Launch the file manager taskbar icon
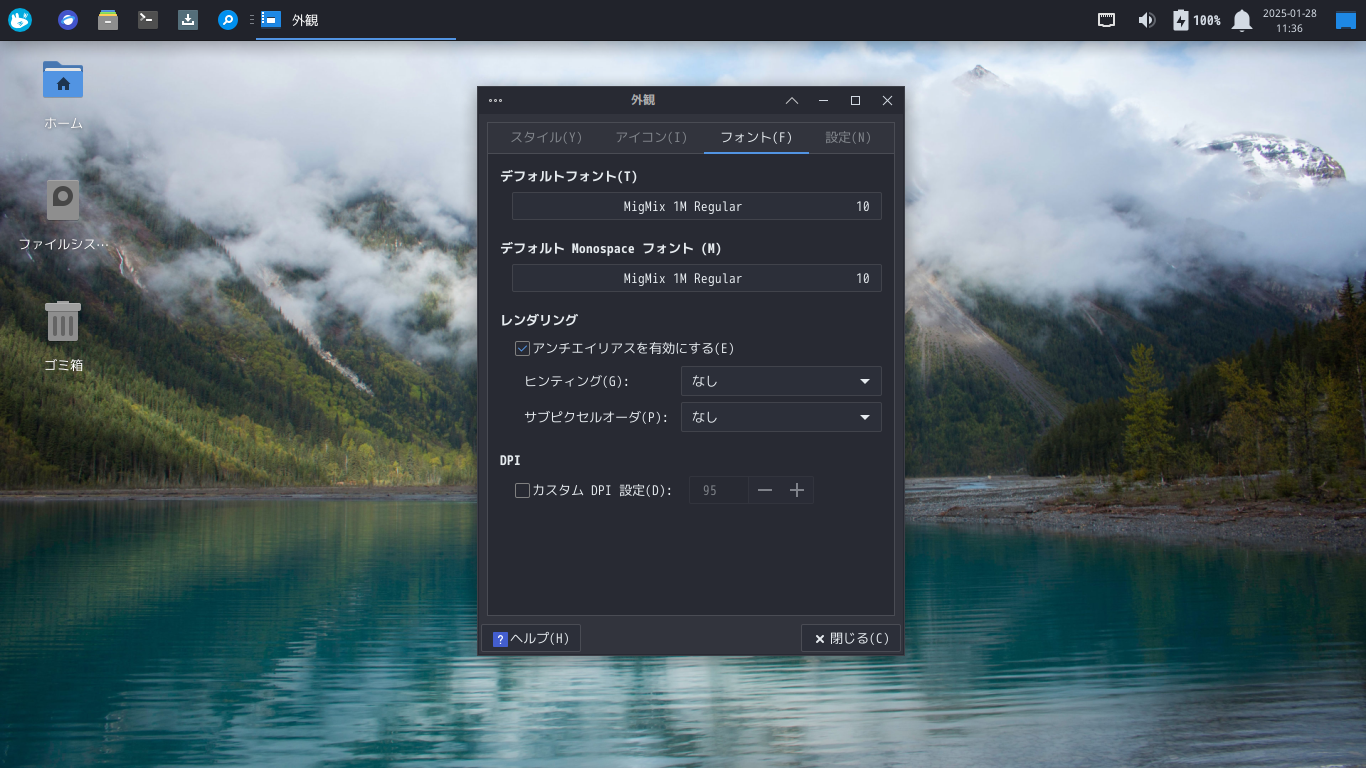The height and width of the screenshot is (768, 1366). tap(107, 19)
